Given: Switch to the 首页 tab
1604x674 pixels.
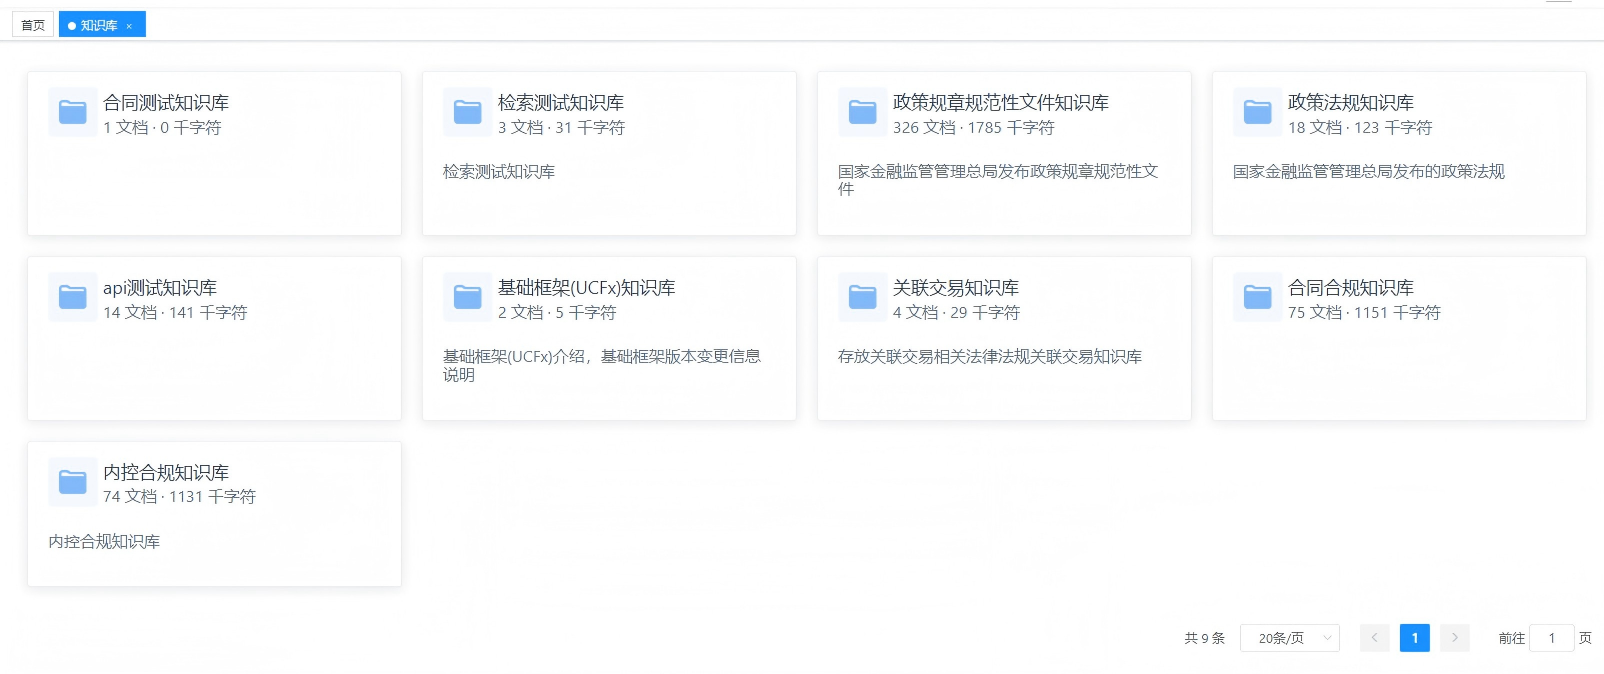Looking at the screenshot, I should [33, 25].
